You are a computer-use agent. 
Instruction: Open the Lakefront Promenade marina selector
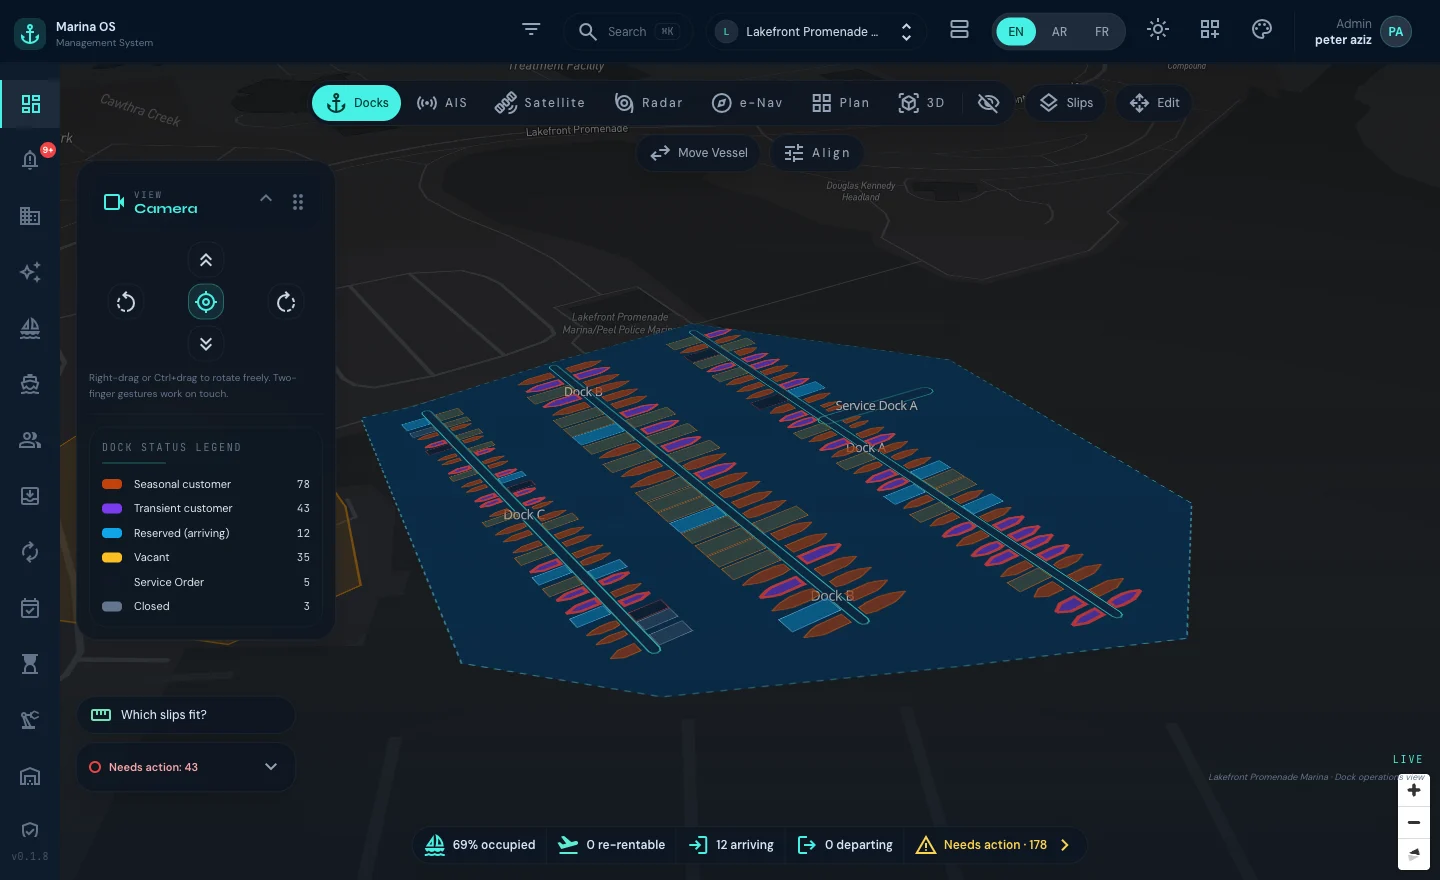click(x=815, y=32)
